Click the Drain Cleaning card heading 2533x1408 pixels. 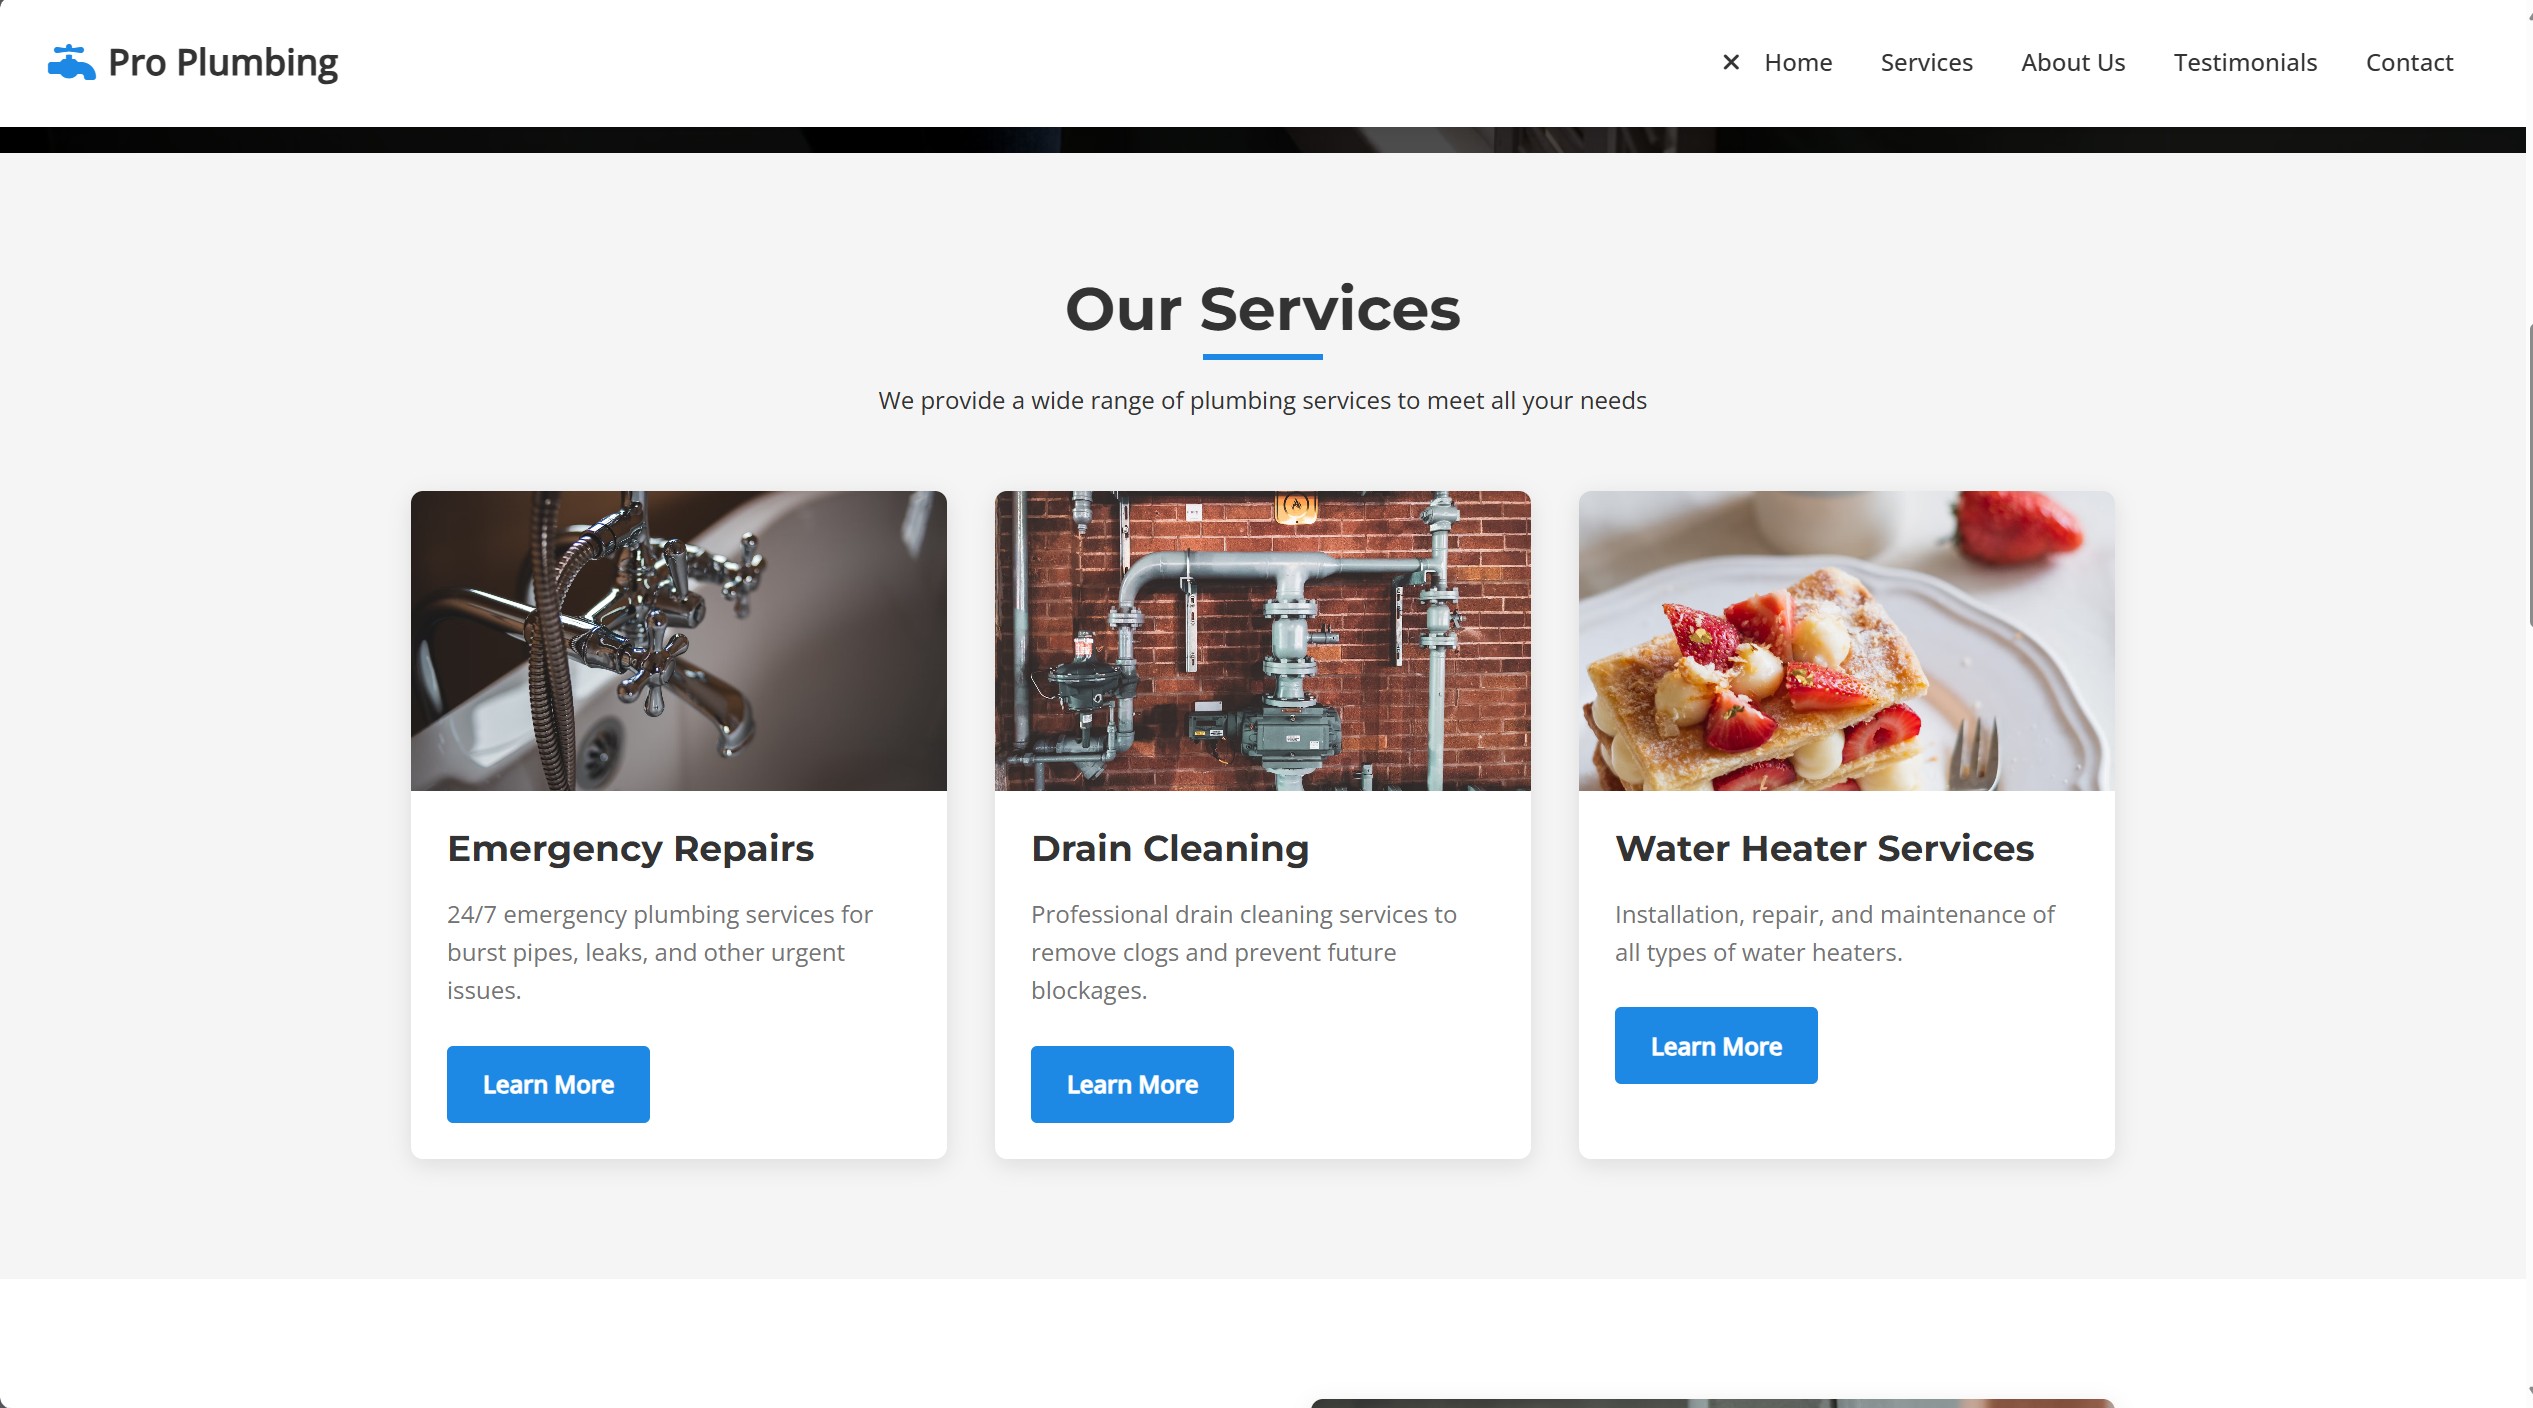[1170, 848]
